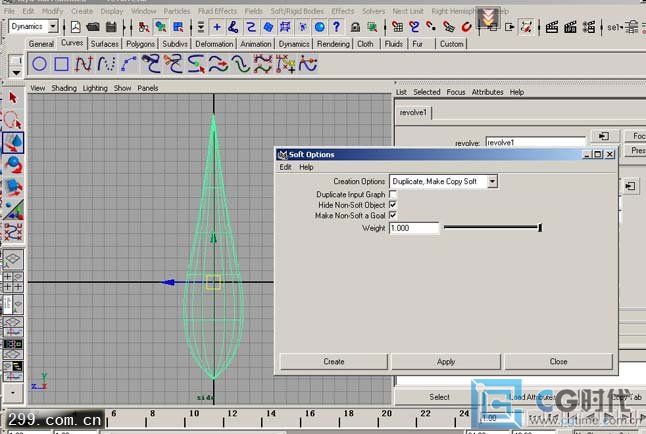Toggle Make Non-Soft a Goal checkbox

click(x=393, y=215)
